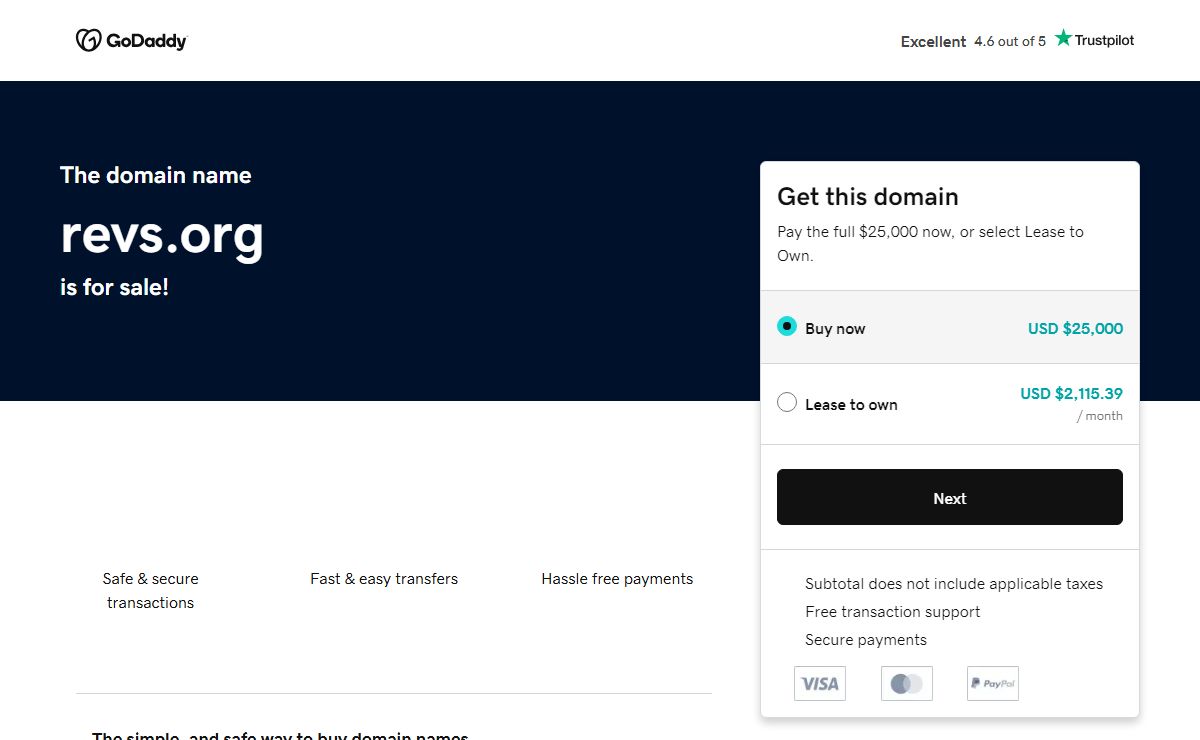Click 'Free transaction support' text
The width and height of the screenshot is (1200, 740).
click(x=892, y=611)
